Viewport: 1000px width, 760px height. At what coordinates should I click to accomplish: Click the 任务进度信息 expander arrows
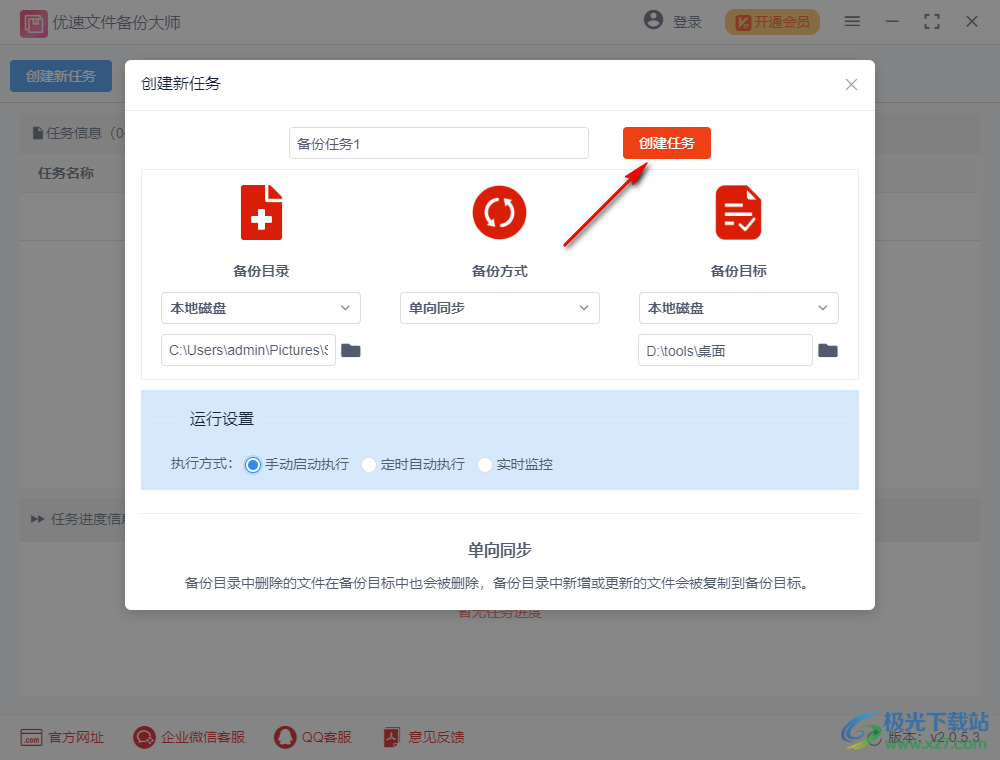tap(37, 519)
